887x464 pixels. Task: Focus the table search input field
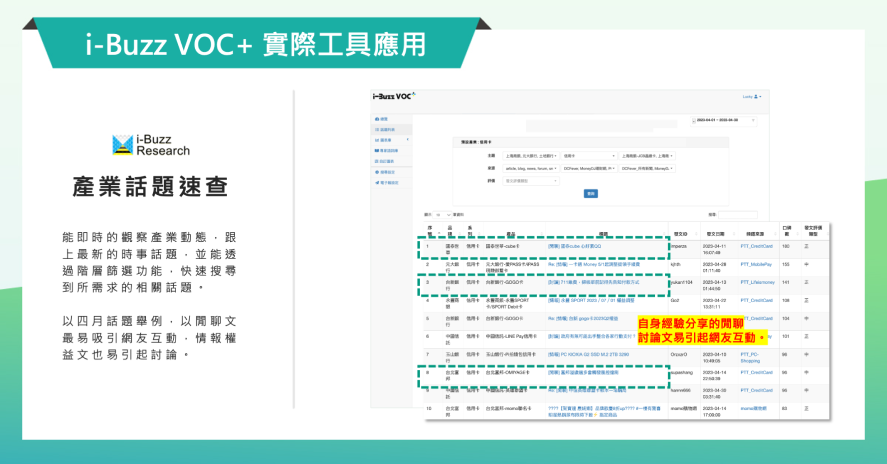pyautogui.click(x=738, y=215)
